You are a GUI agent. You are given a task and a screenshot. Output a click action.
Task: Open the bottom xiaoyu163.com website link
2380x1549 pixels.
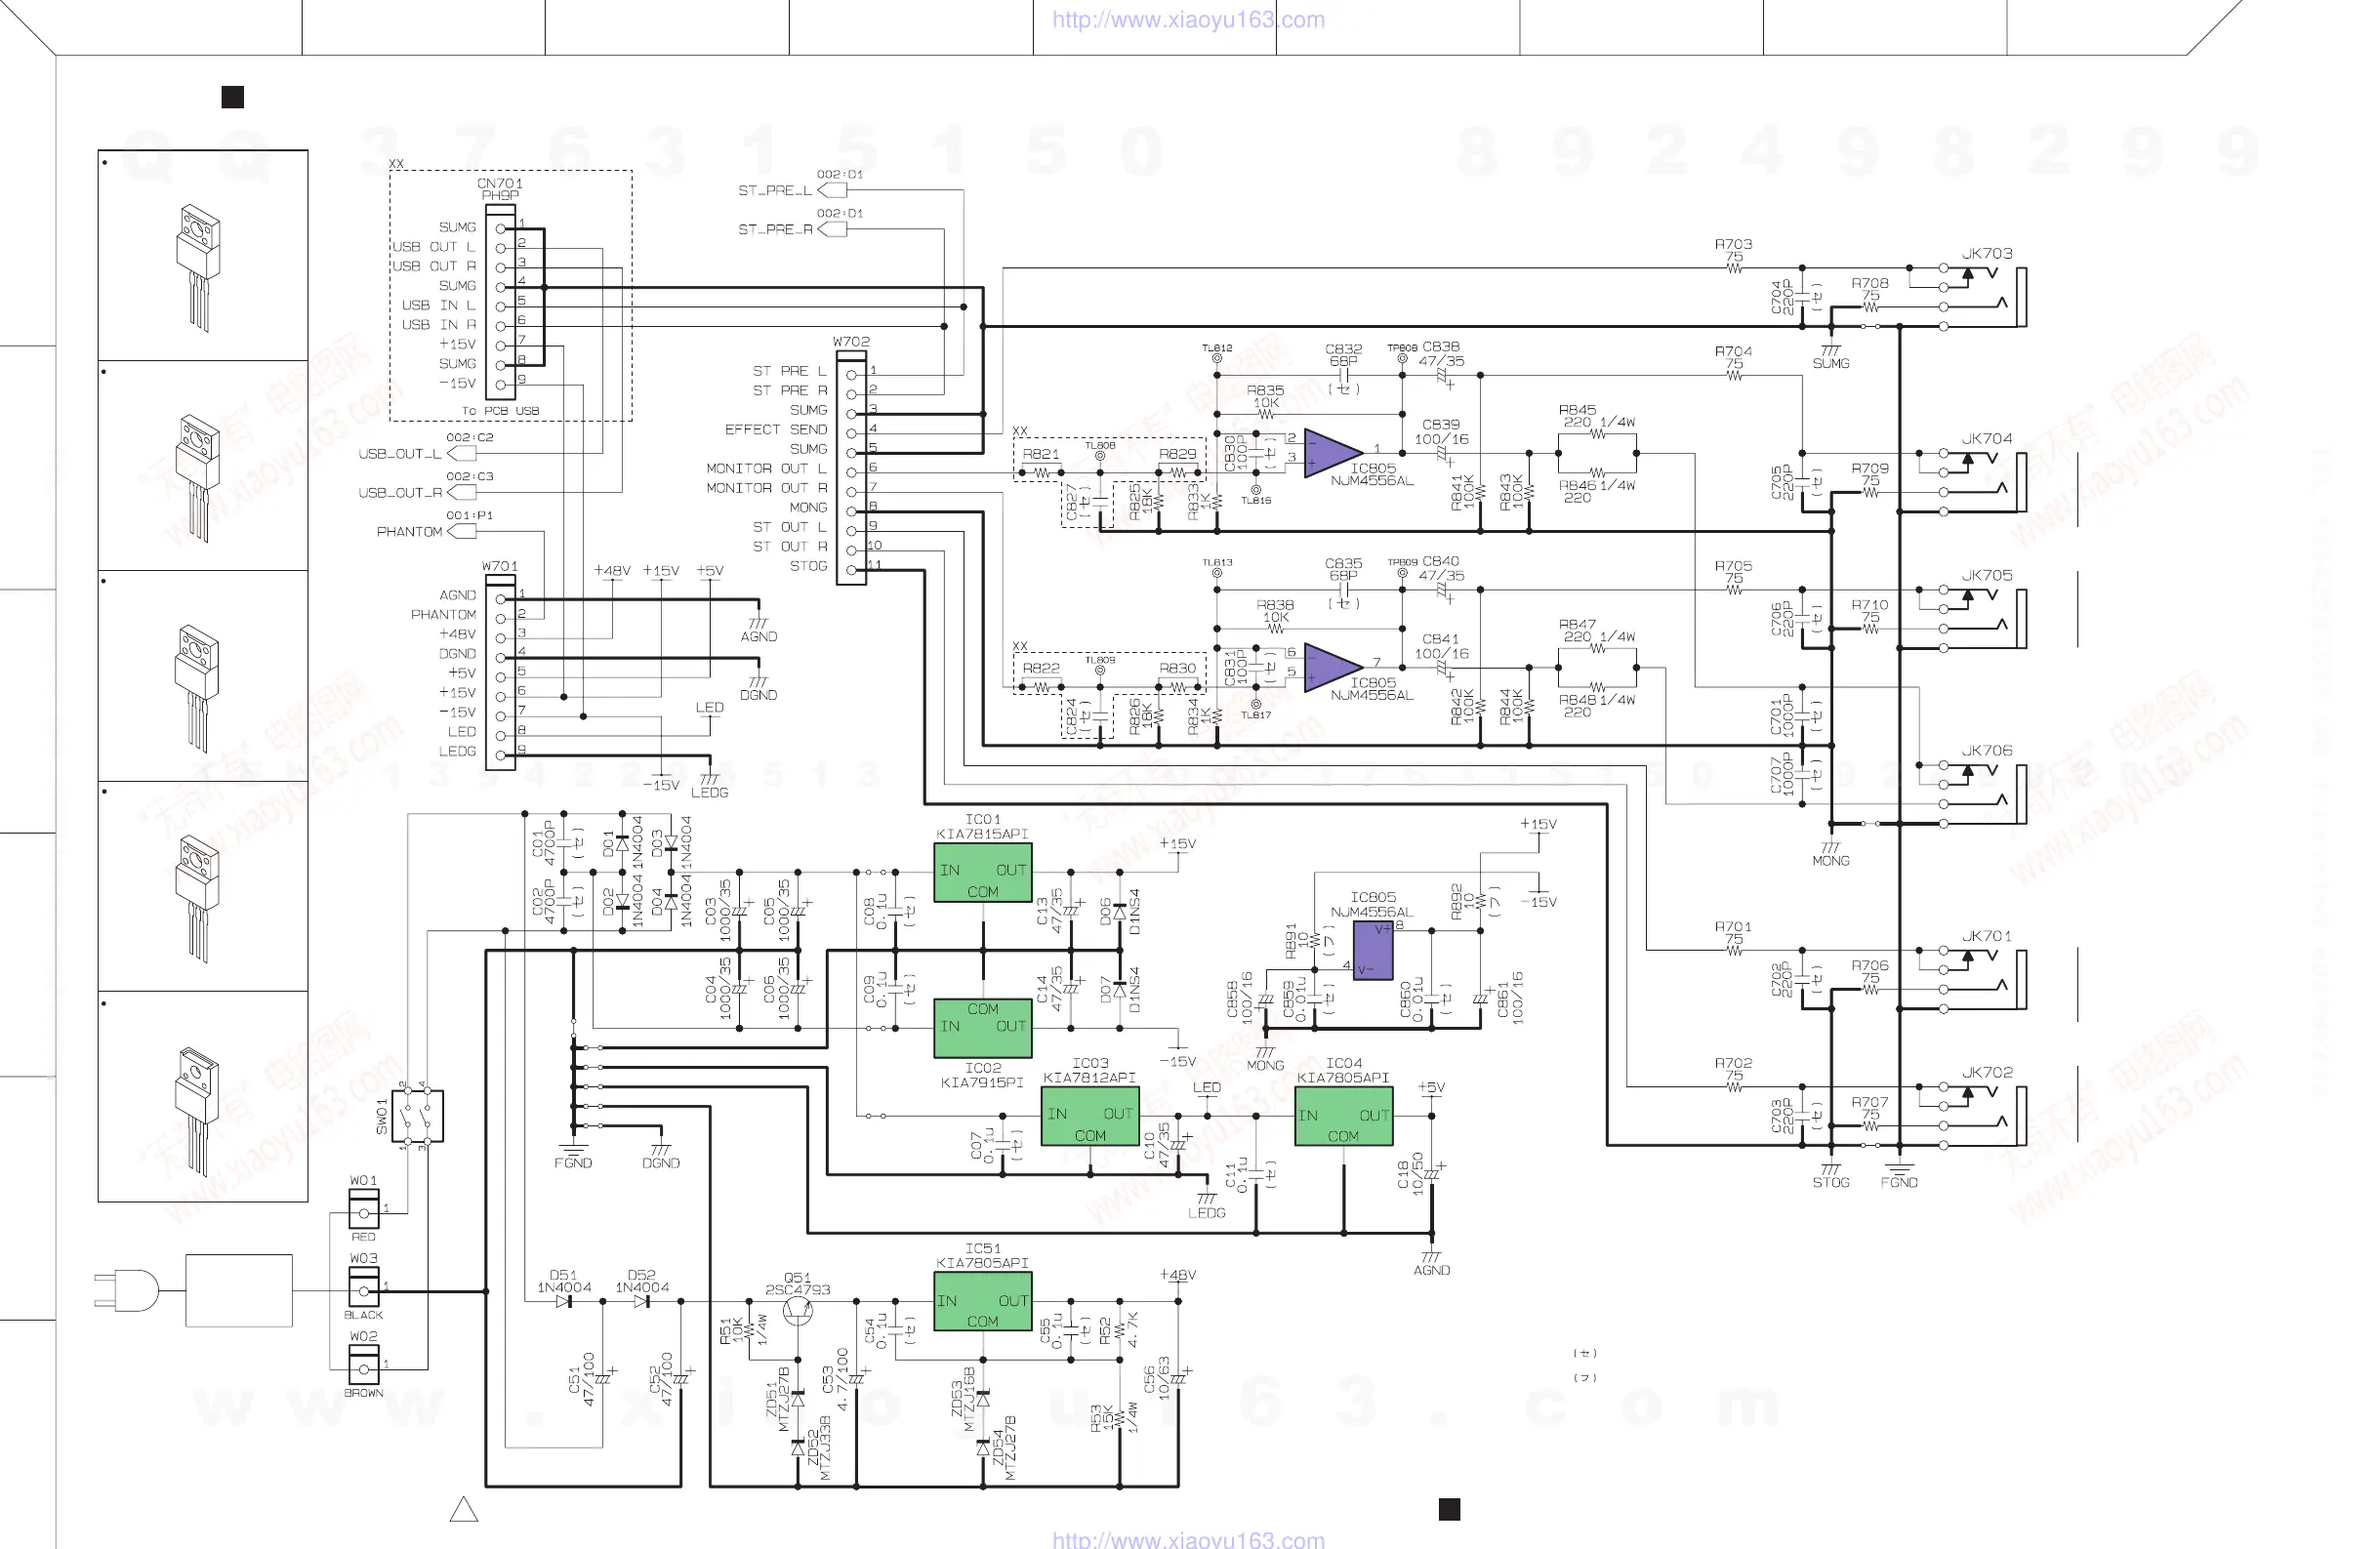(1188, 1540)
